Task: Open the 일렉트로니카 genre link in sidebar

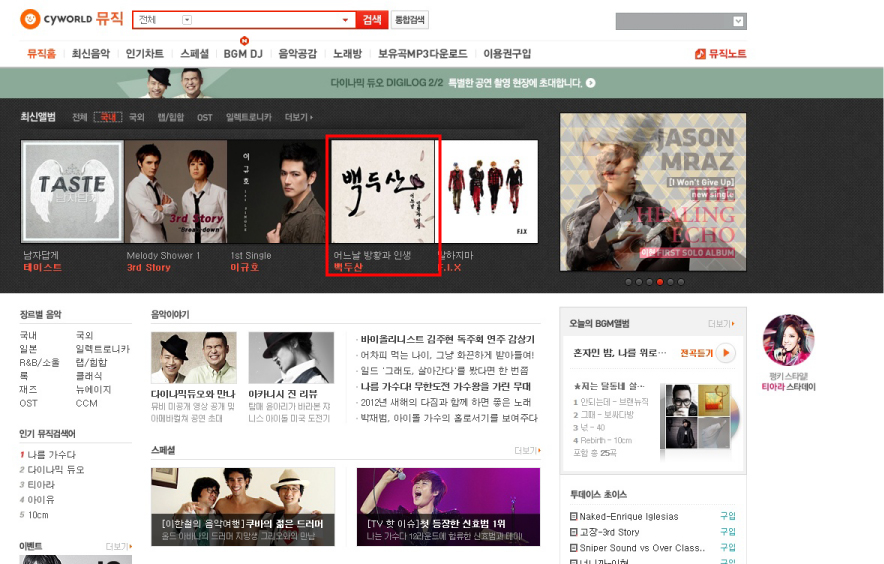Action: point(103,349)
